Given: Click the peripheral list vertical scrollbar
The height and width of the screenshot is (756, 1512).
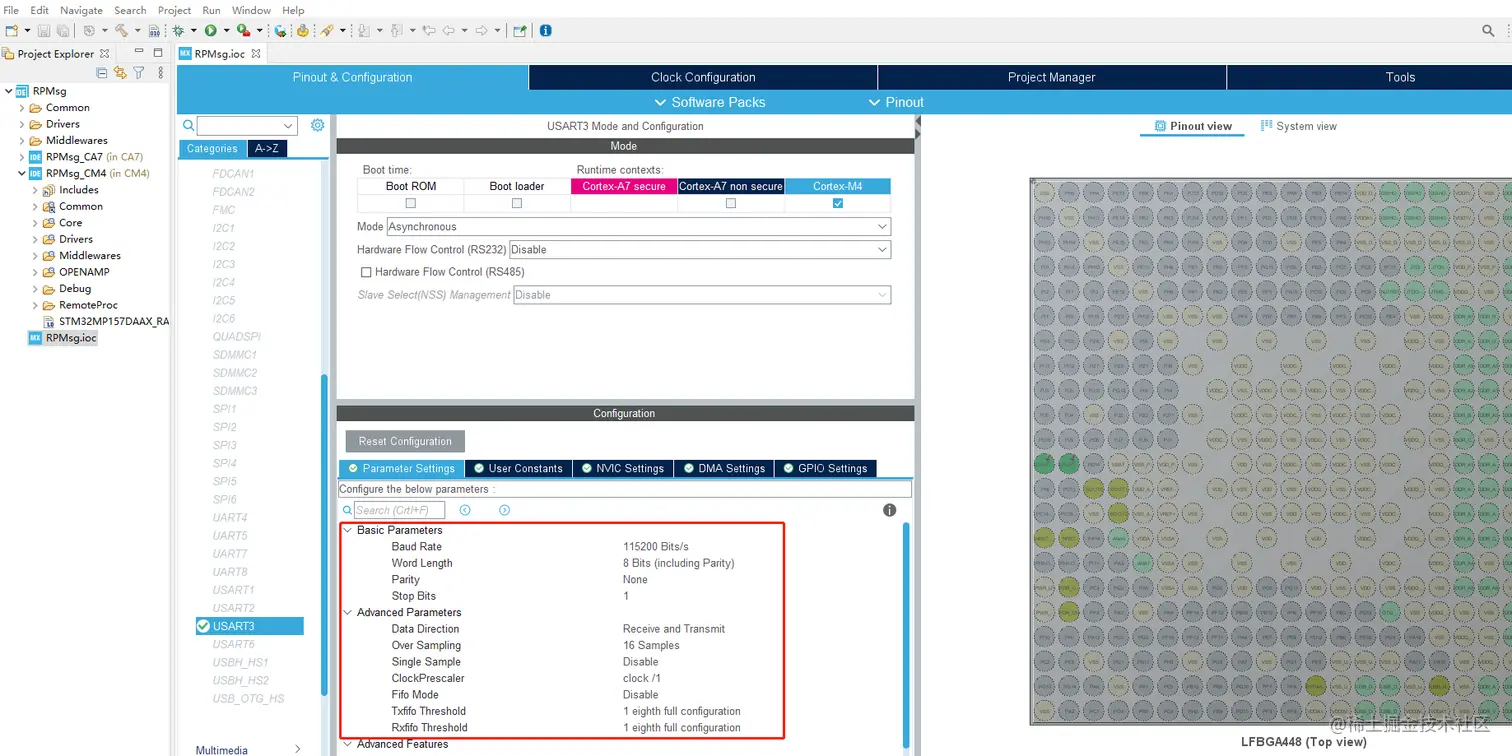Looking at the screenshot, I should pos(324,535).
